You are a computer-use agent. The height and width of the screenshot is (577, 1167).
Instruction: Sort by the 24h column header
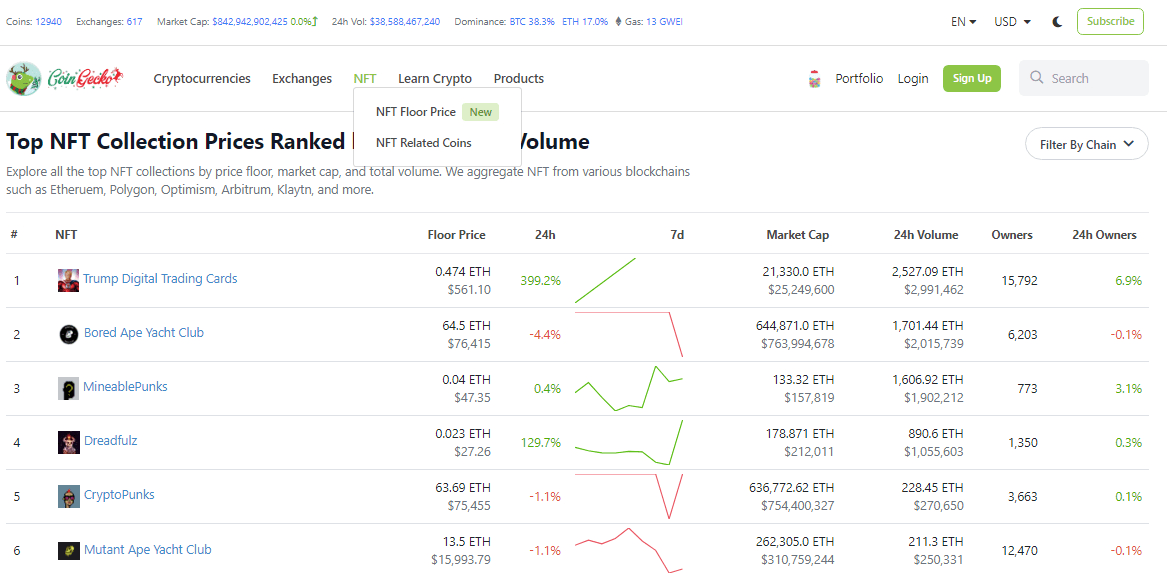(x=545, y=235)
